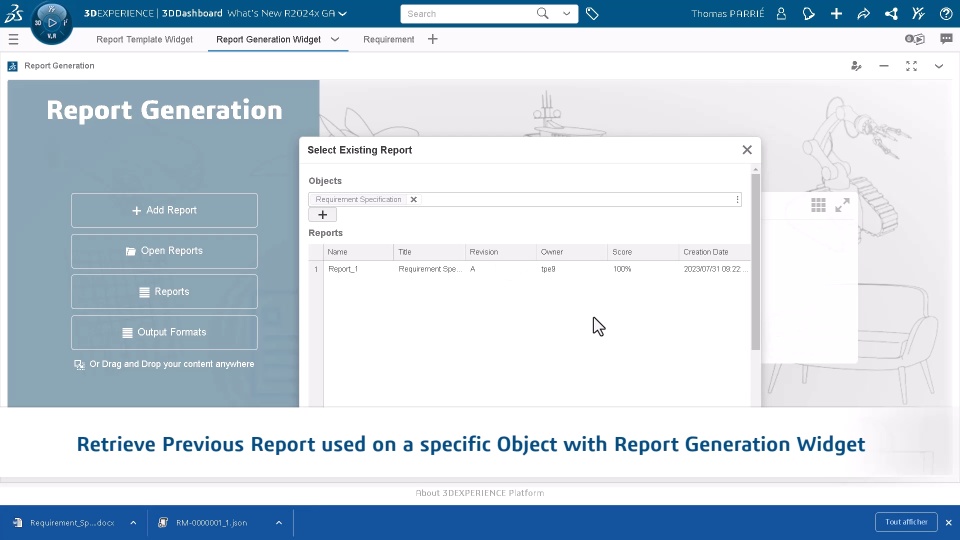The height and width of the screenshot is (540, 960).
Task: Click the Open Reports button
Action: coord(164,251)
